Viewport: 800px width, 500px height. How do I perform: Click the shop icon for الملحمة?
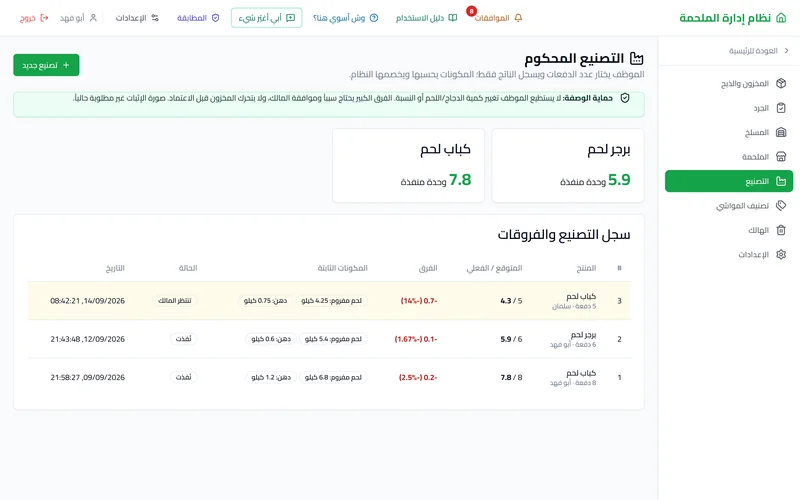point(781,157)
